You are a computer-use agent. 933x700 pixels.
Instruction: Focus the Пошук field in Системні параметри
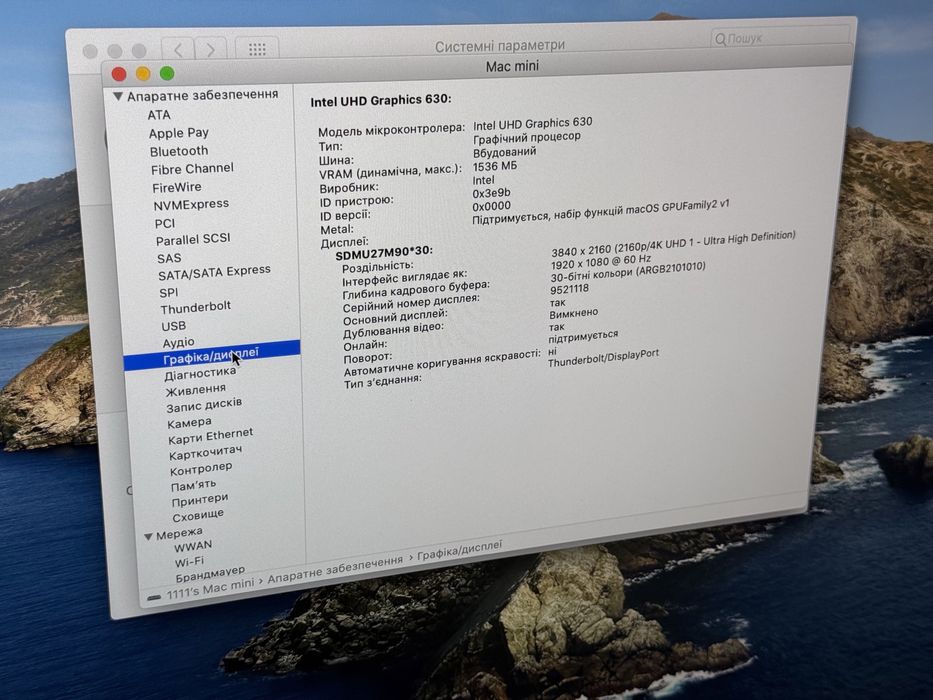pos(781,39)
